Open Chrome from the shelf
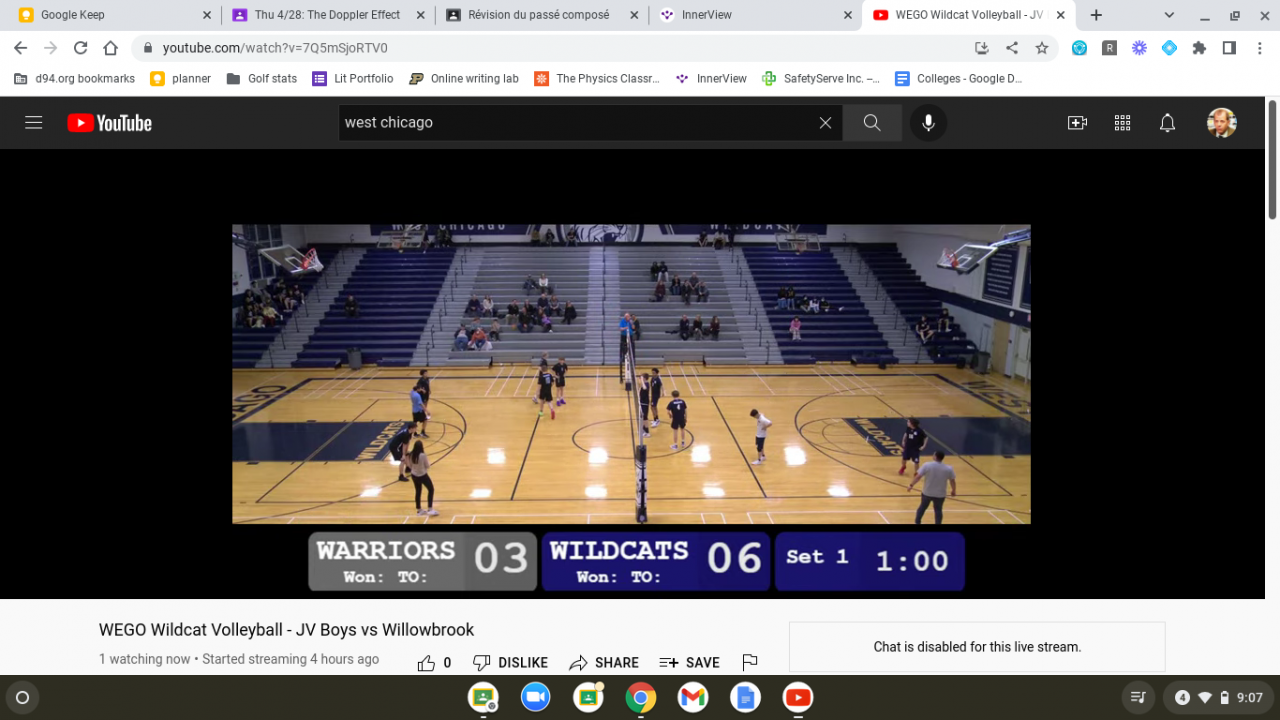Screen dimensions: 1280x720 [641, 697]
